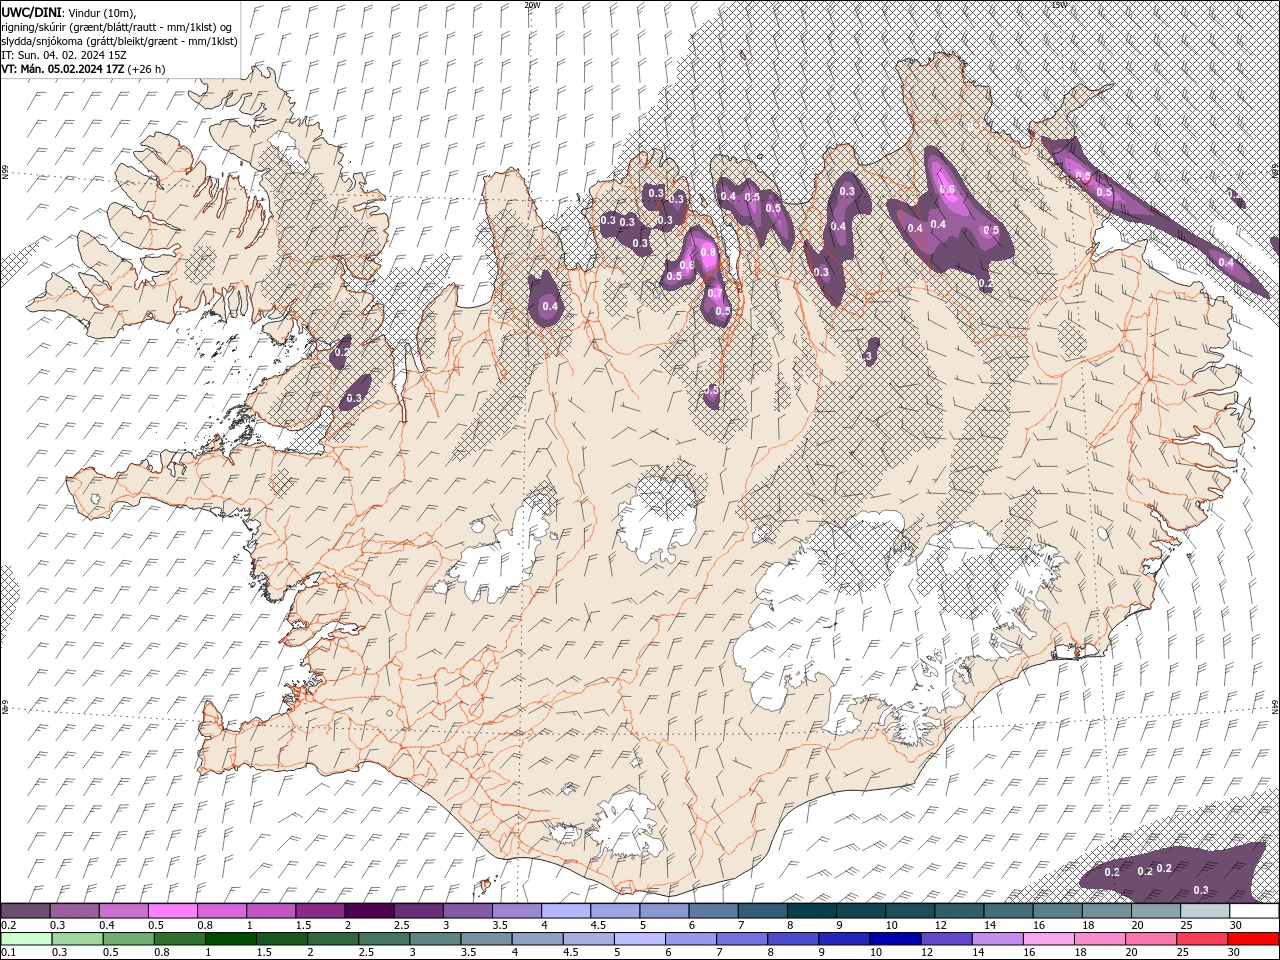
Task: Pick the top scale swatch starting at 0.3
Action: pos(74,911)
